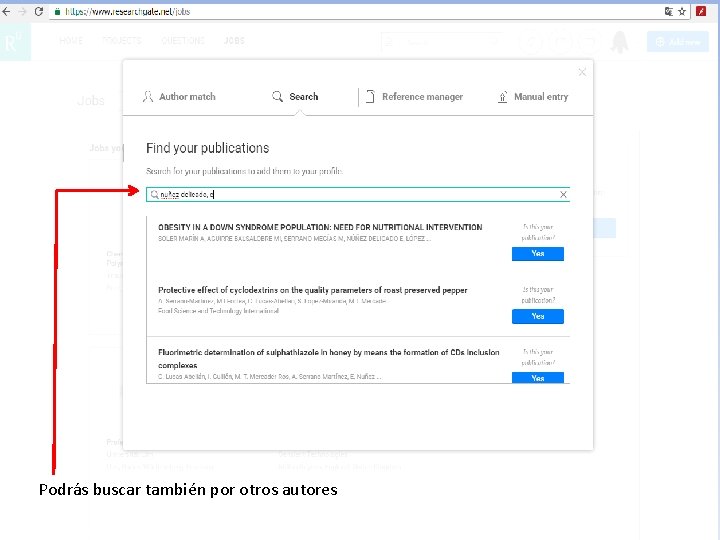Switch to the Search tab
This screenshot has height=540, width=720.
[295, 97]
